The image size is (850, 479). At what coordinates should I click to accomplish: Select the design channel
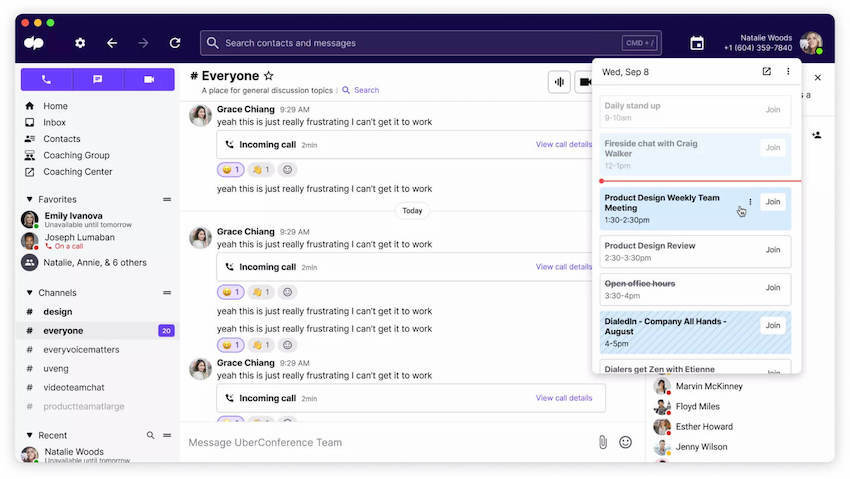98,312
